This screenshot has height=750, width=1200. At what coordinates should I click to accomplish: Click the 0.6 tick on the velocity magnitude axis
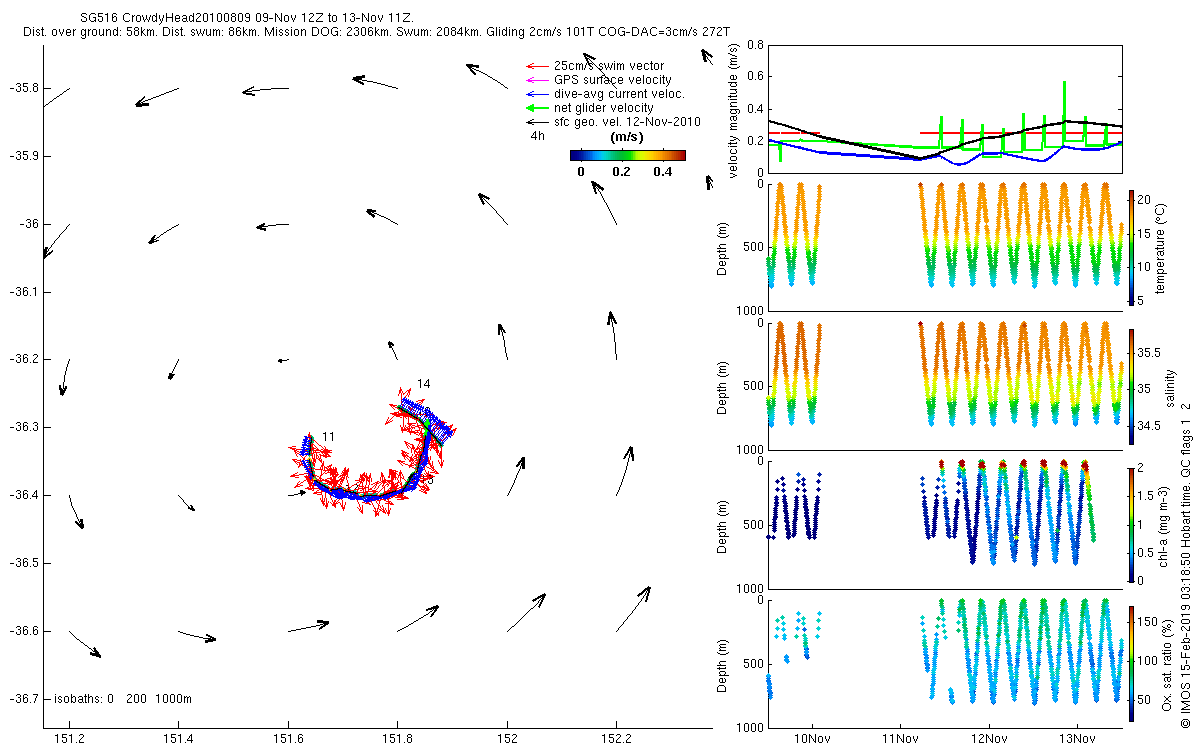pyautogui.click(x=755, y=77)
